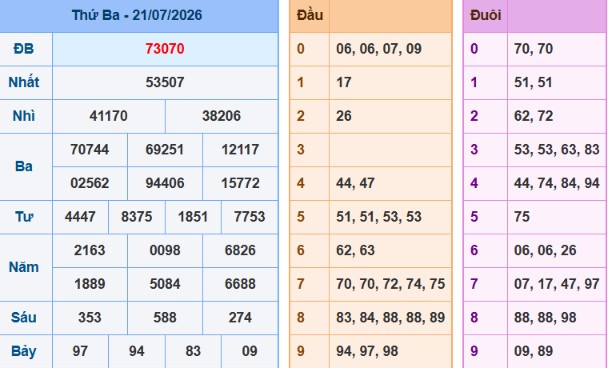The image size is (608, 368).
Task: Select the Năm prize label
Action: click(x=24, y=267)
